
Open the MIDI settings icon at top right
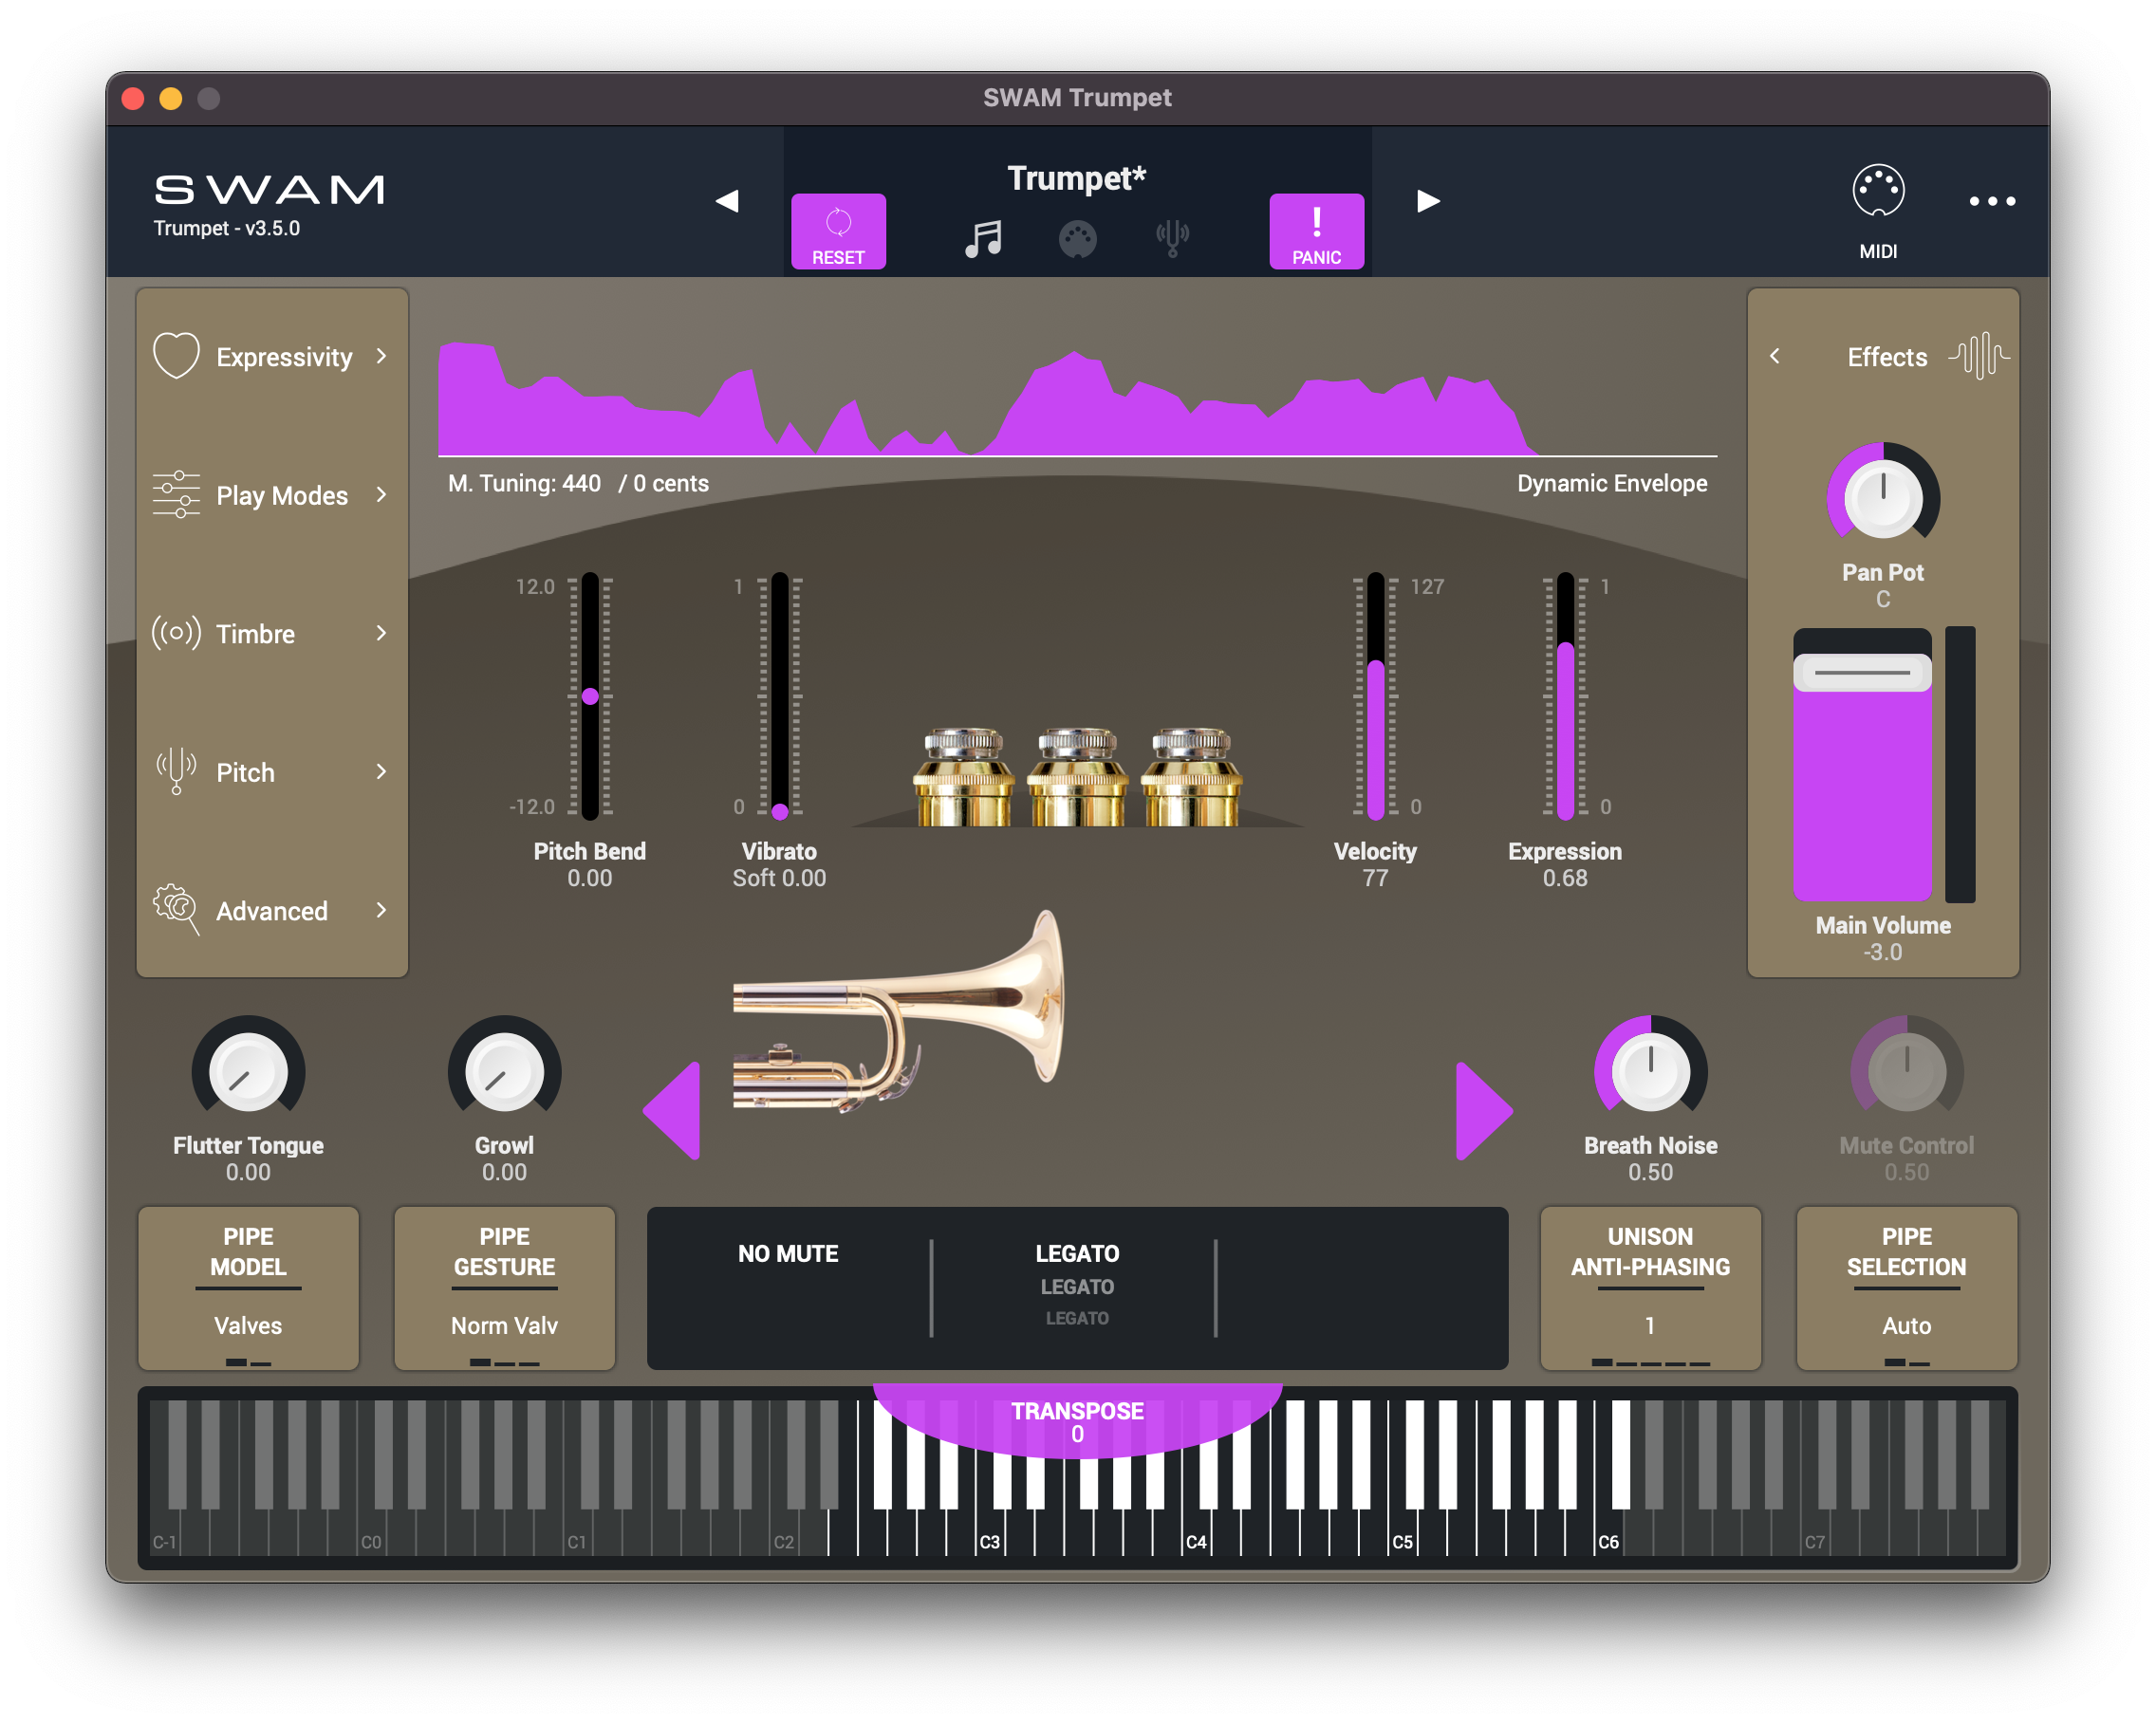pyautogui.click(x=1878, y=191)
